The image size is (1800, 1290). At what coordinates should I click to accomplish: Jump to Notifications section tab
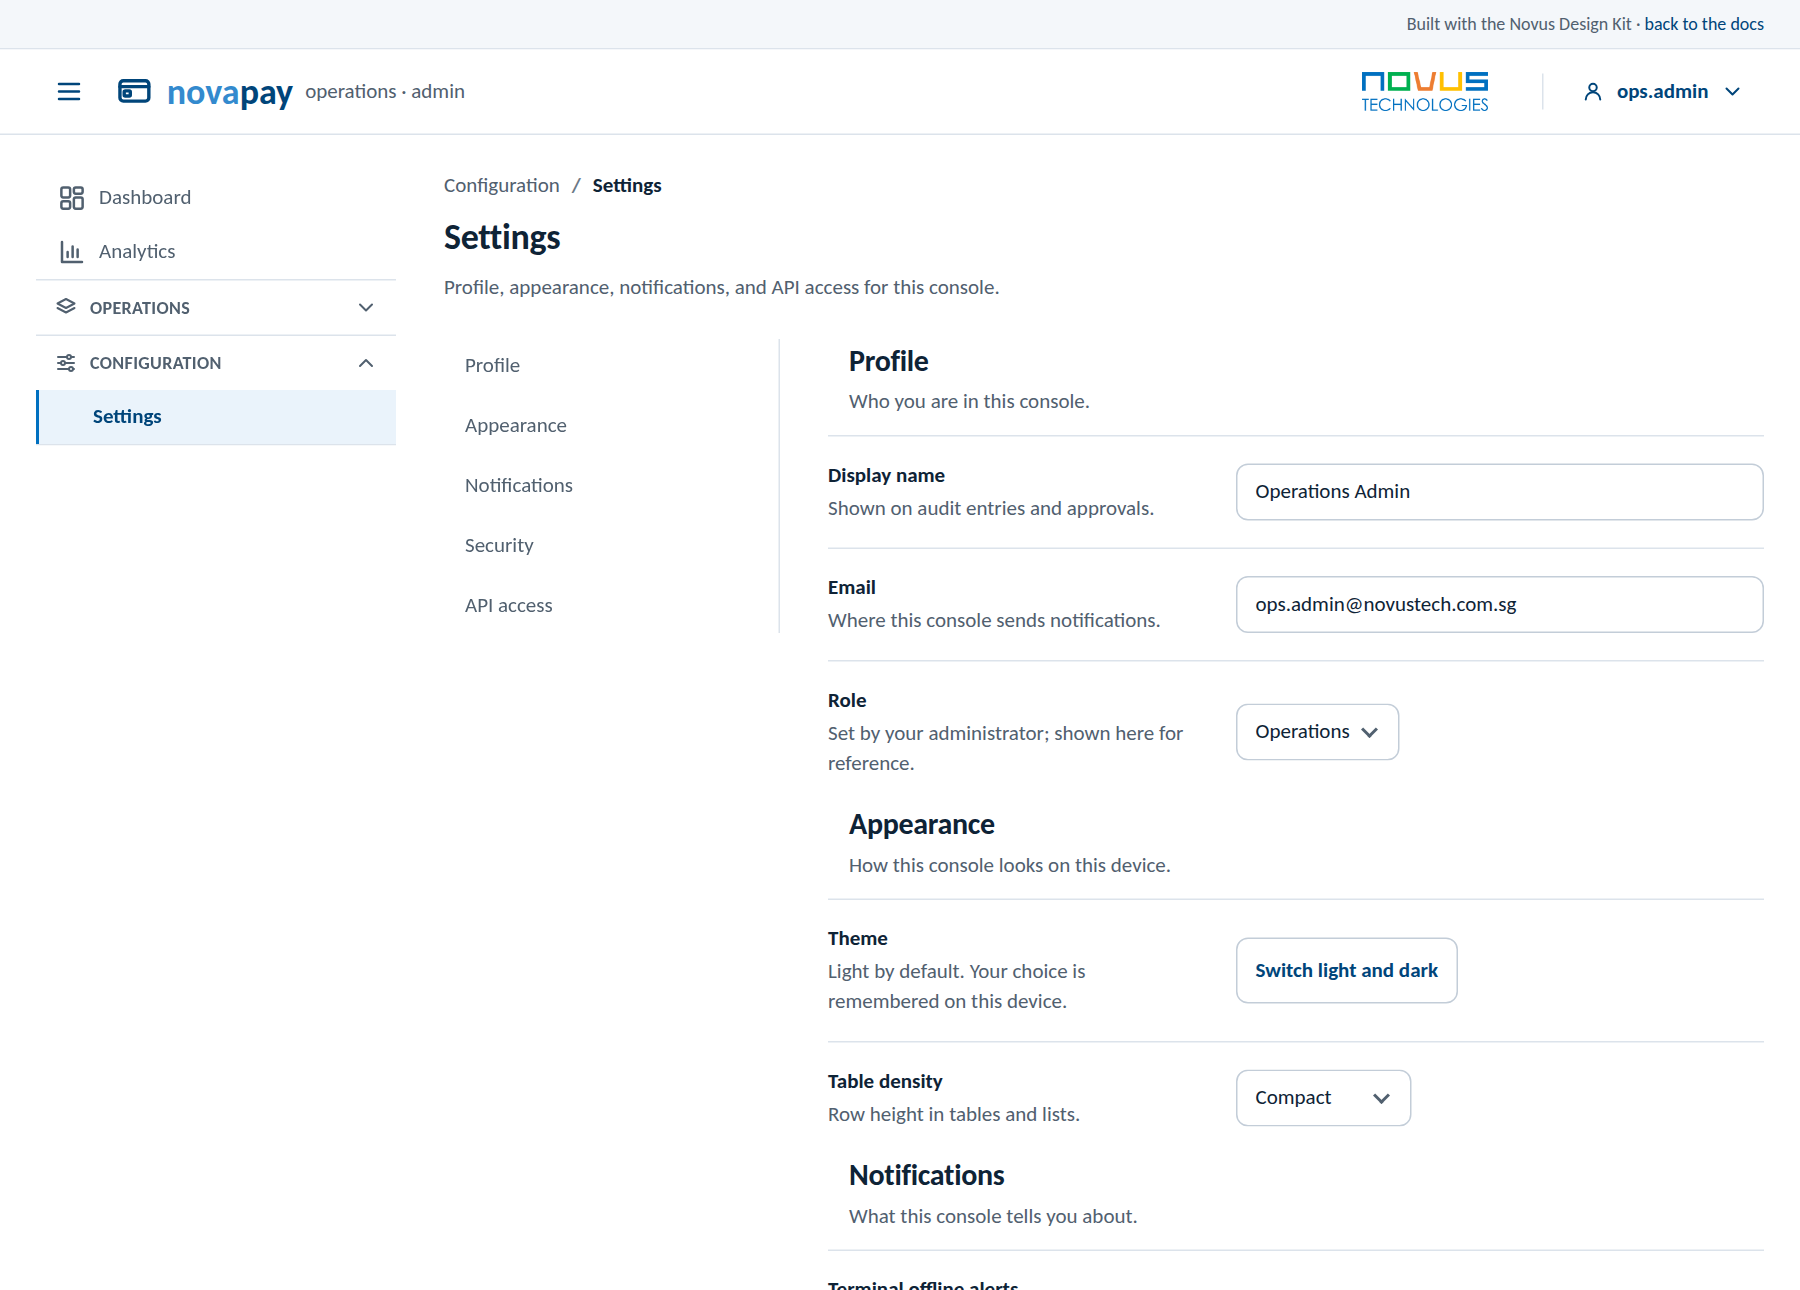click(518, 486)
